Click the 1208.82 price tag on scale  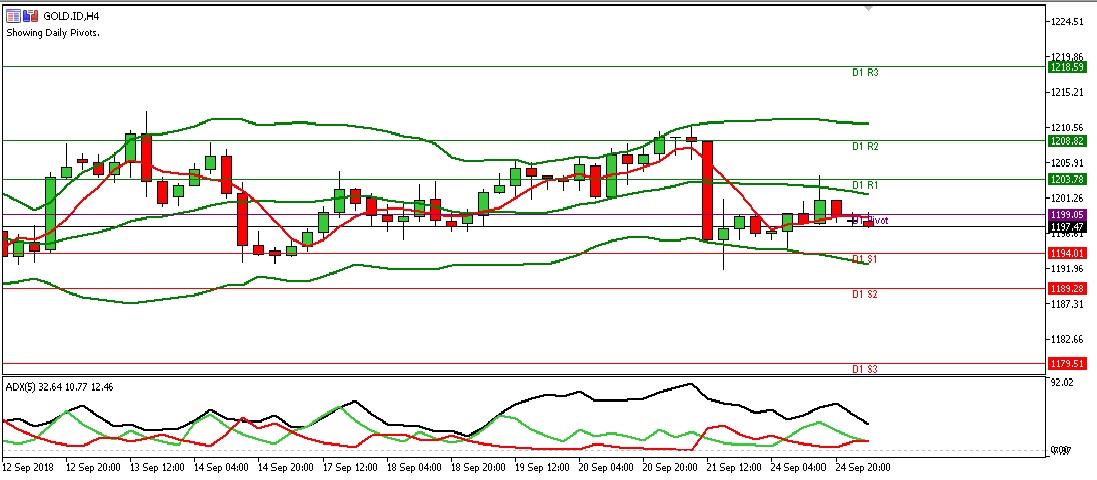pos(1068,141)
